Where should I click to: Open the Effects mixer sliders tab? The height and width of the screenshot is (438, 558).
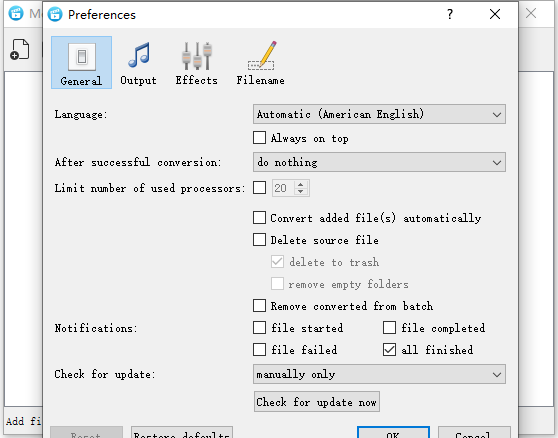pos(196,62)
